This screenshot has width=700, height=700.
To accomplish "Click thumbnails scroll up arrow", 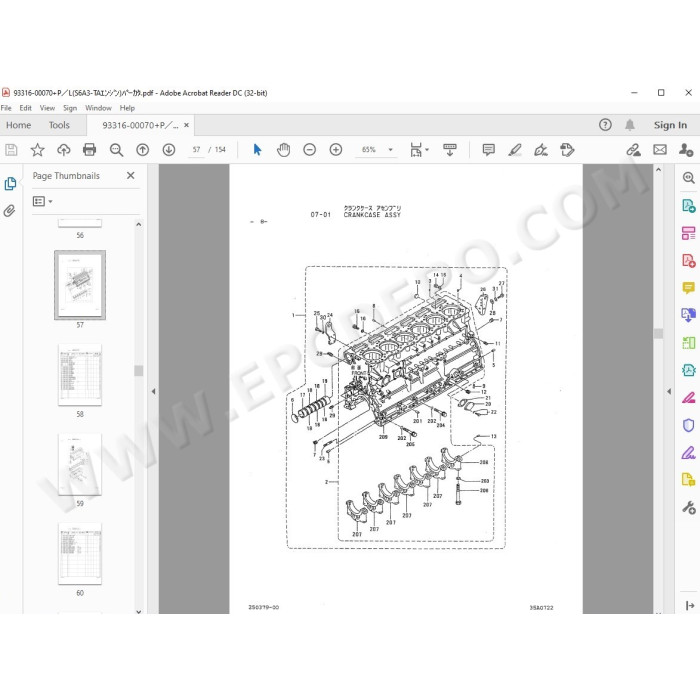I will click(139, 225).
